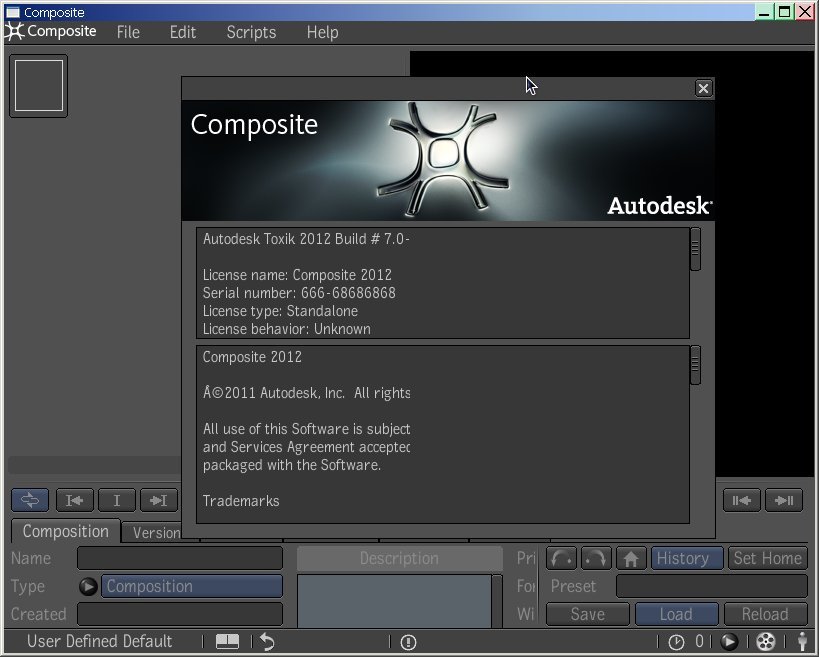
Task: Click the film reel icon in status bar
Action: pyautogui.click(x=766, y=641)
